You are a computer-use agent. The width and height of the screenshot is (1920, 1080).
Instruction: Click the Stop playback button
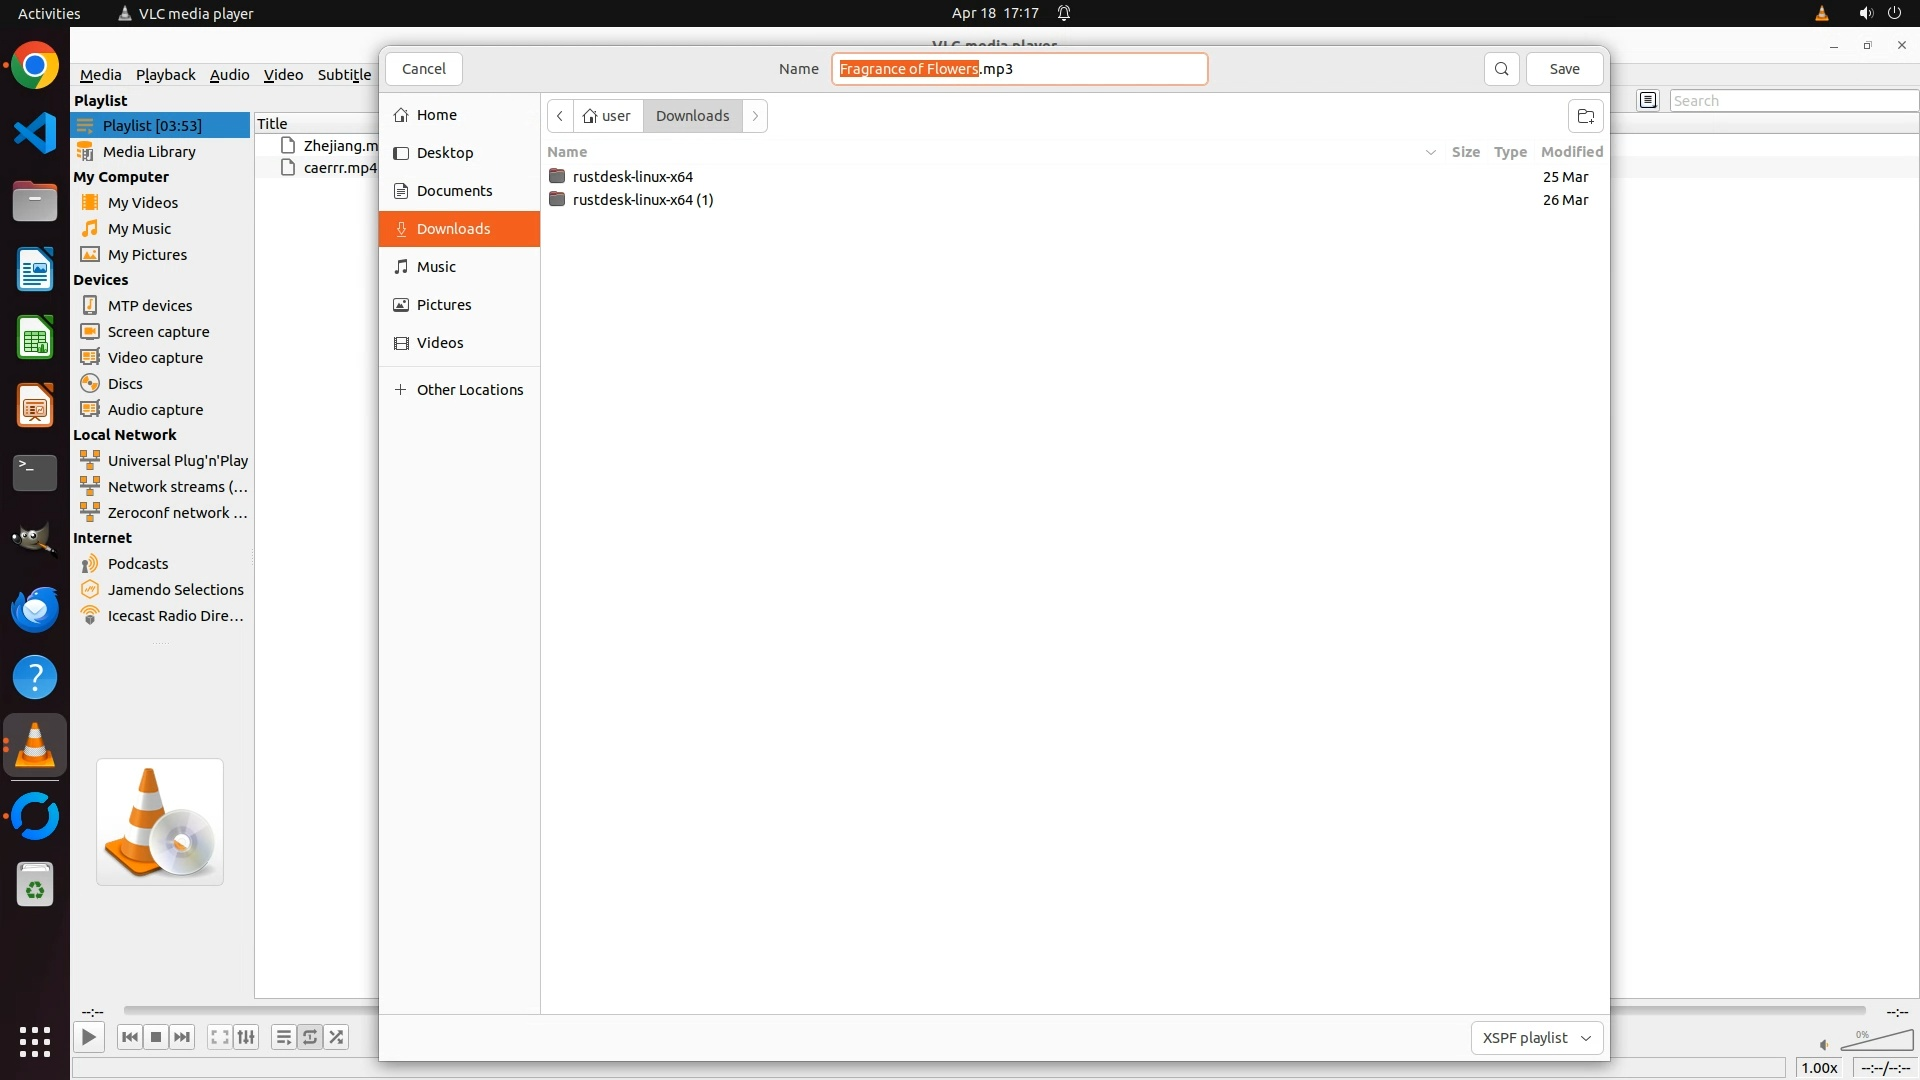[156, 1037]
